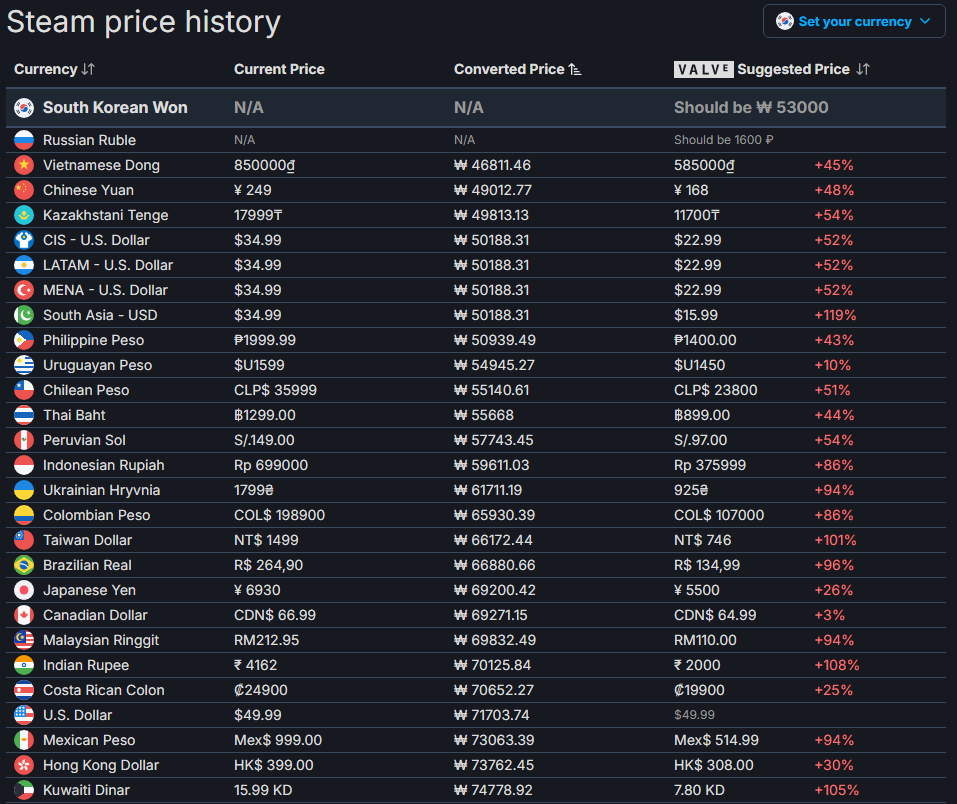
Task: Click the South Asia - USD flag icon
Action: [24, 315]
